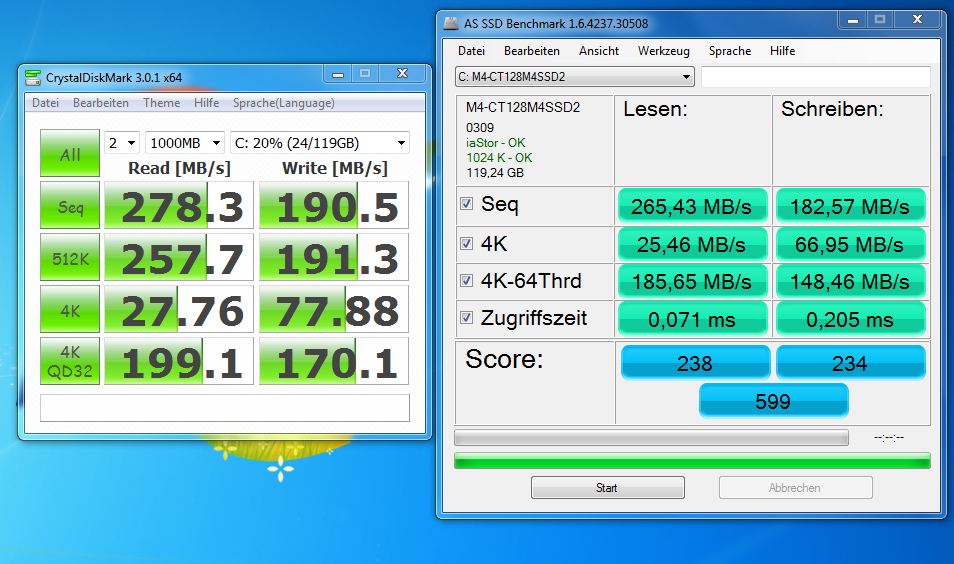Click the 0,205 ms write access time

click(850, 319)
